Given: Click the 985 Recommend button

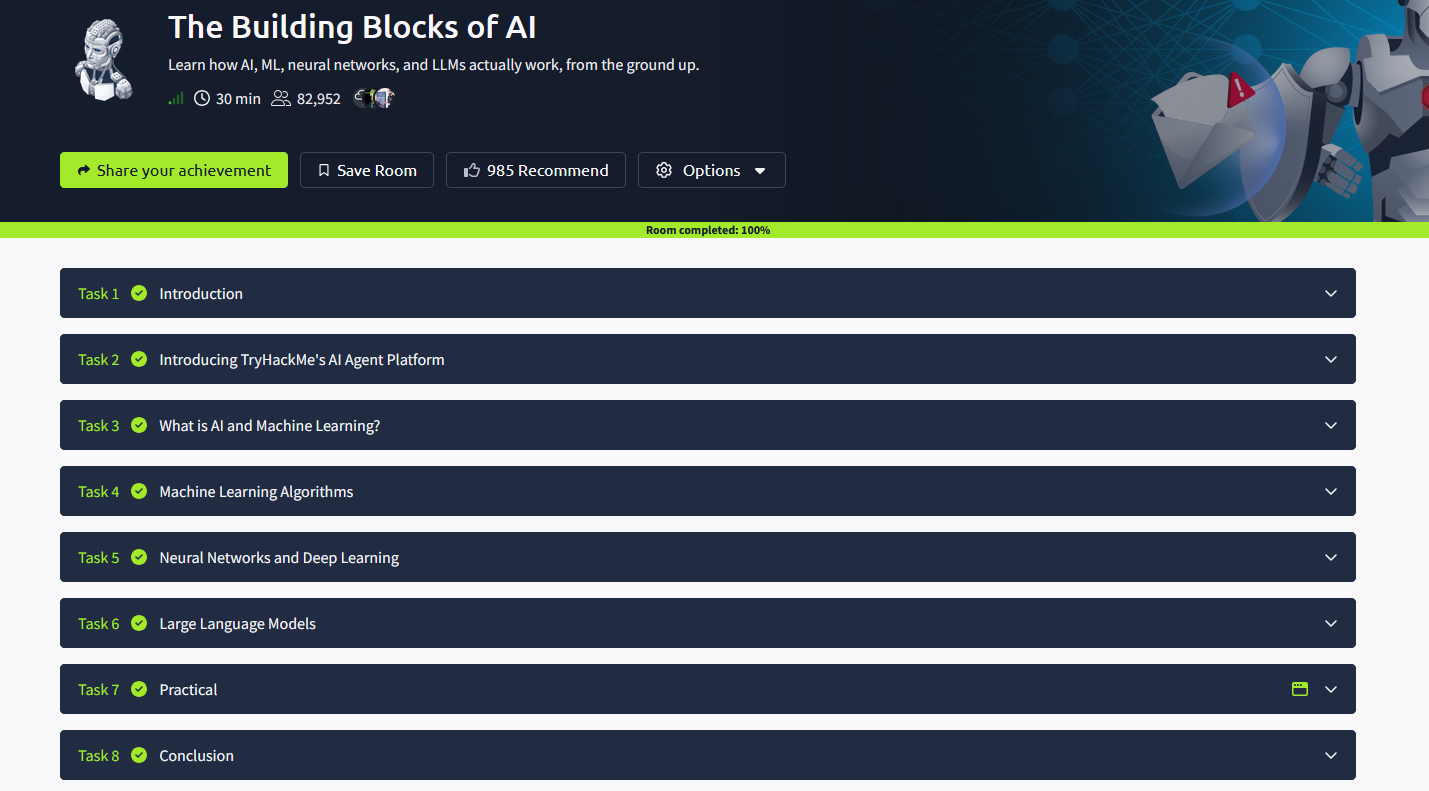Looking at the screenshot, I should [x=536, y=170].
